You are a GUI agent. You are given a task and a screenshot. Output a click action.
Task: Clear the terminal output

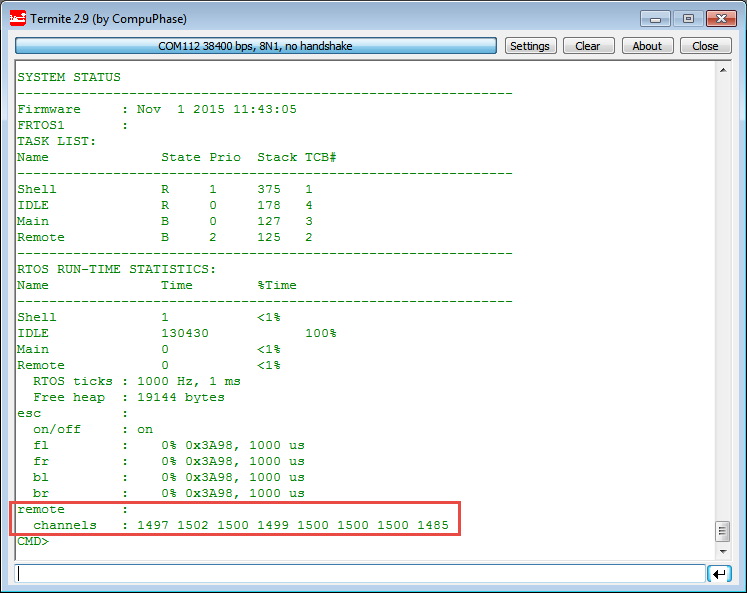coord(588,46)
